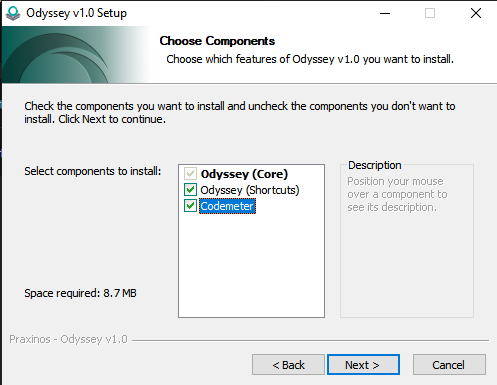
Task: Click the 'Choose which features' subtitle text
Action: 310,59
